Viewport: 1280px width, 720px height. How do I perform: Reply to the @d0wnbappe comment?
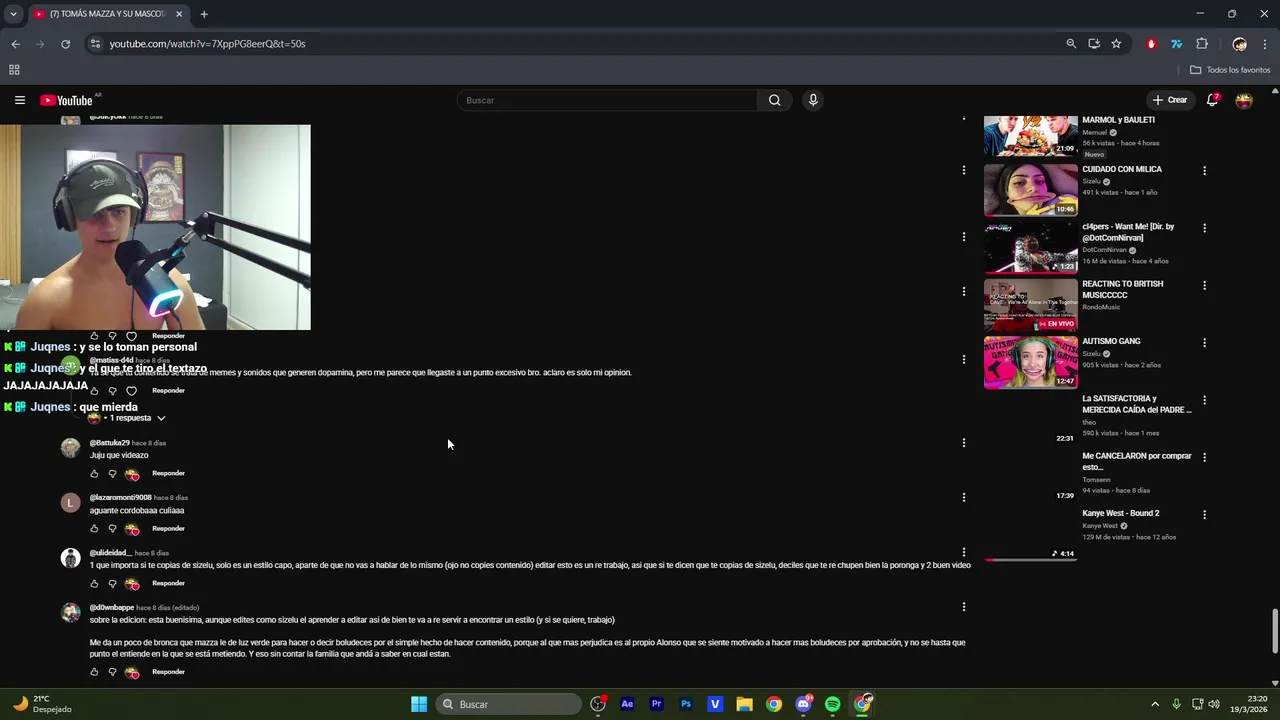tap(168, 672)
